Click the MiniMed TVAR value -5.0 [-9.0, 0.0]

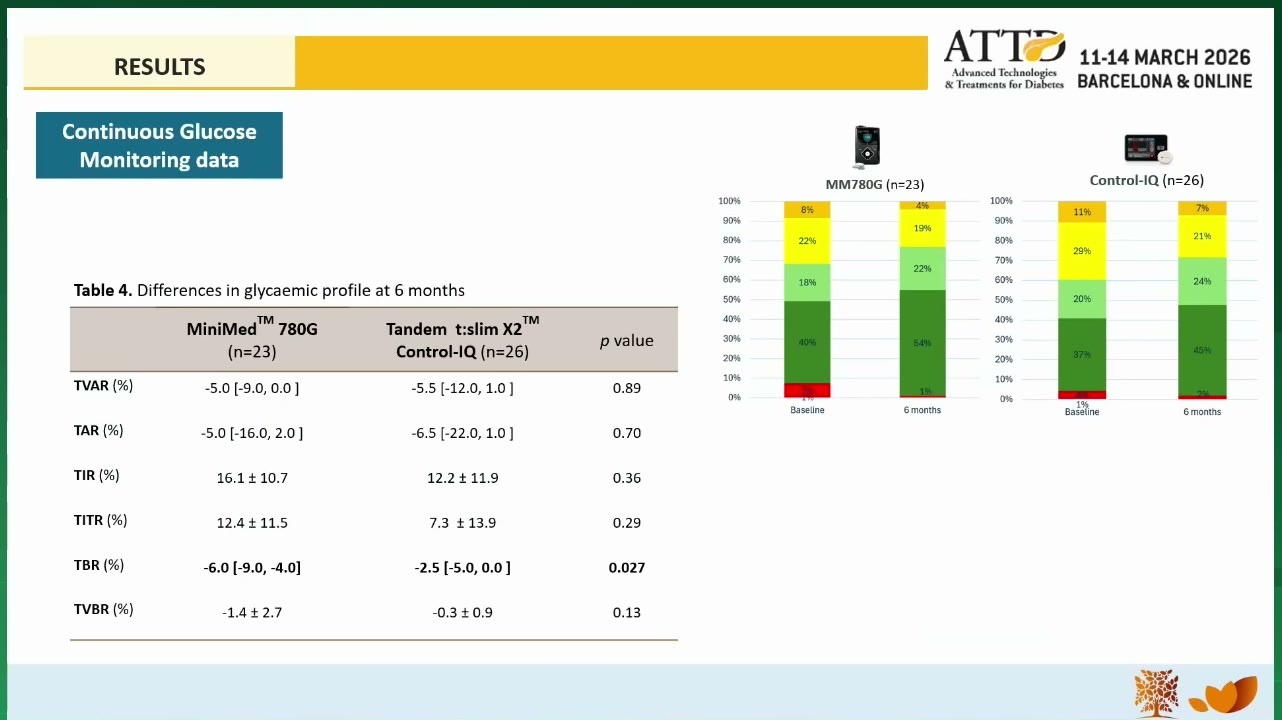[252, 388]
